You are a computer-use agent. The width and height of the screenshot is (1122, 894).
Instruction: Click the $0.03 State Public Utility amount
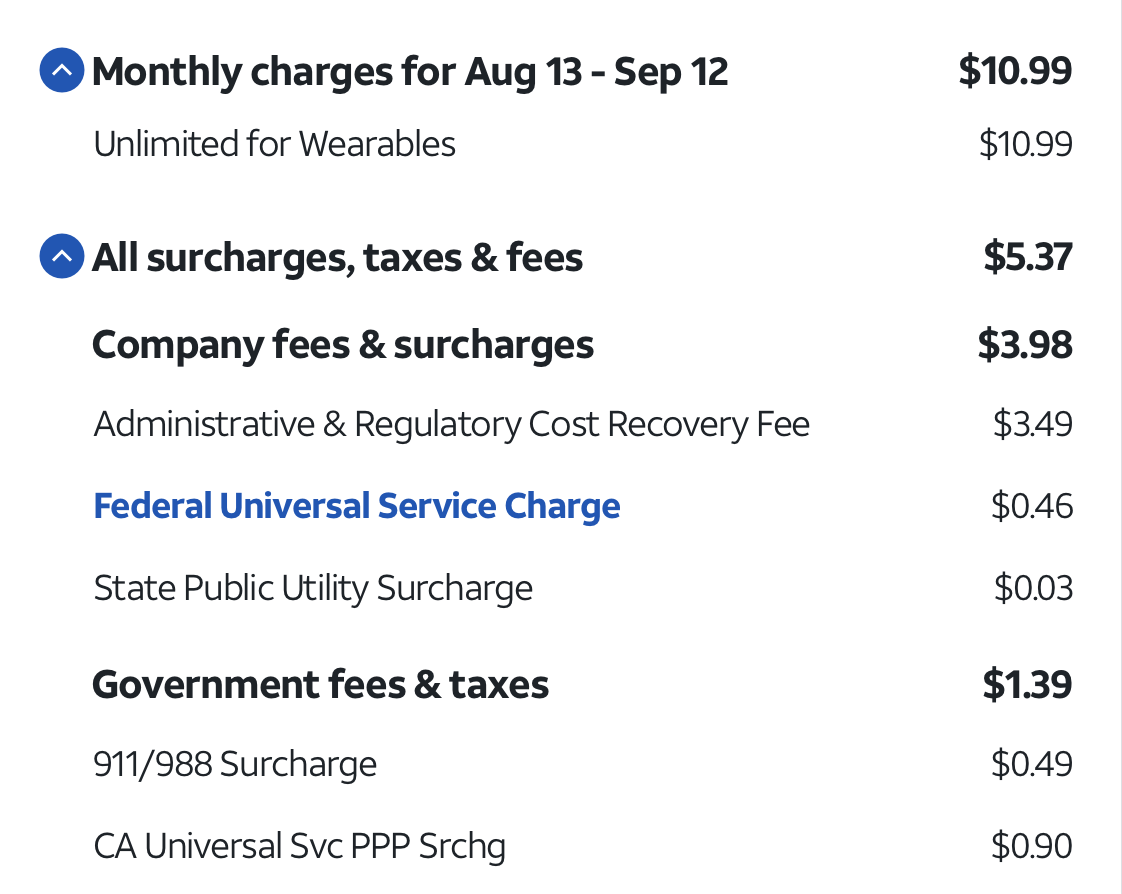1033,588
